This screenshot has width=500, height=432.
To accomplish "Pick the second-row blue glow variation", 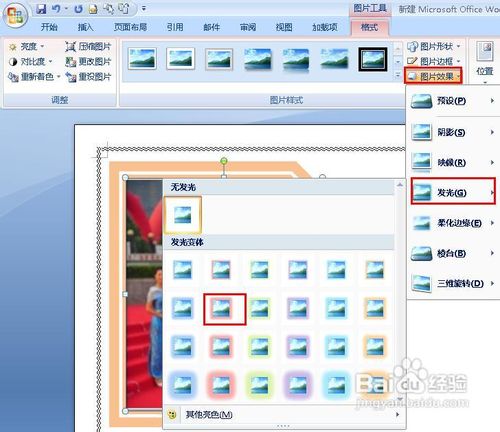I will click(x=183, y=309).
